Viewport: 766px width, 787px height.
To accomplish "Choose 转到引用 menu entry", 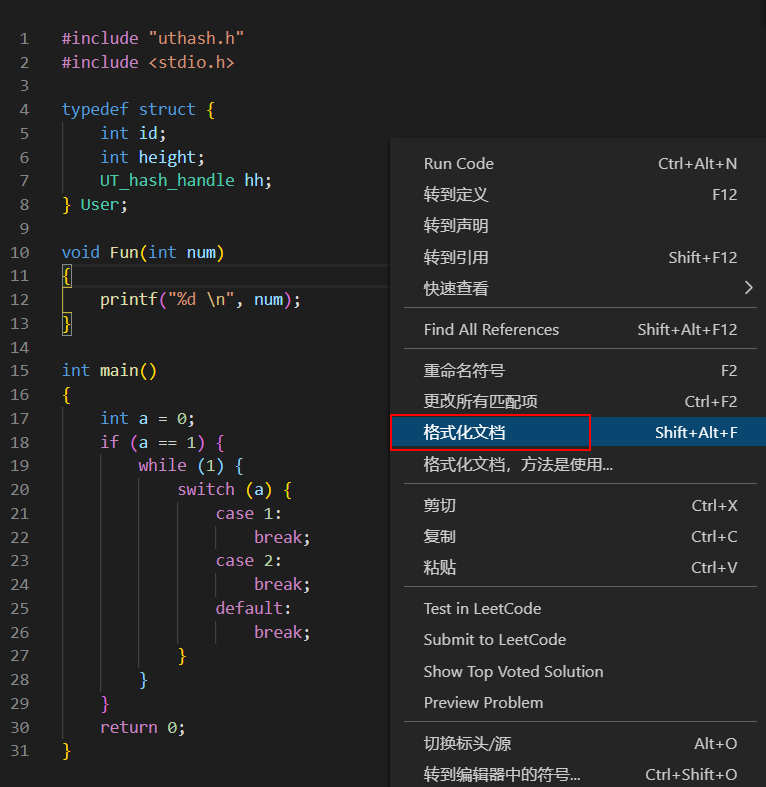I will (x=580, y=257).
